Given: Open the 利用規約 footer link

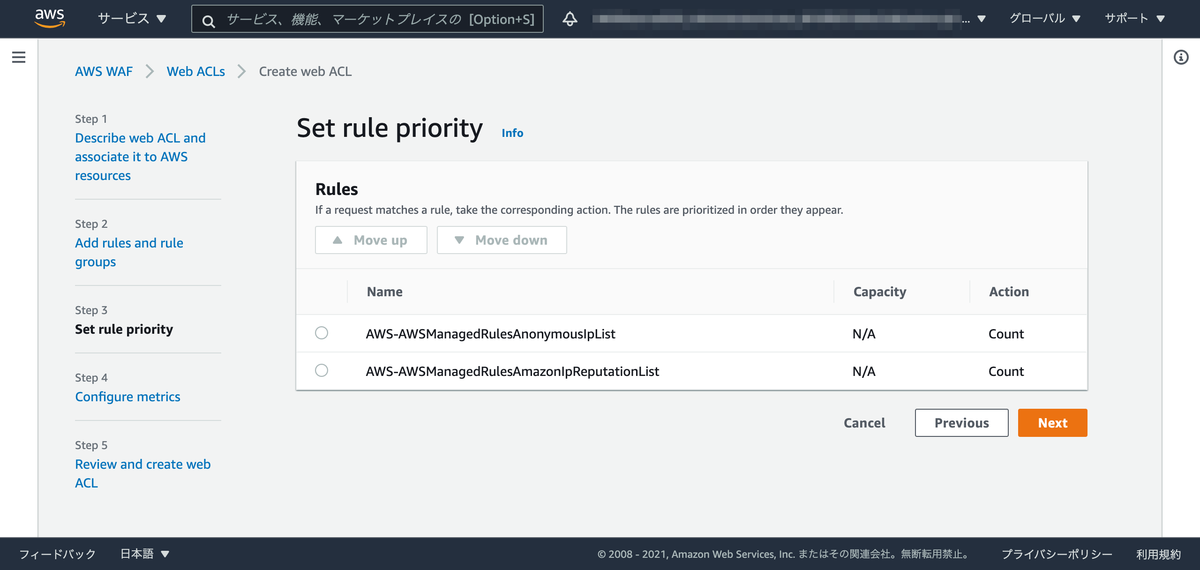Looking at the screenshot, I should pos(1158,554).
